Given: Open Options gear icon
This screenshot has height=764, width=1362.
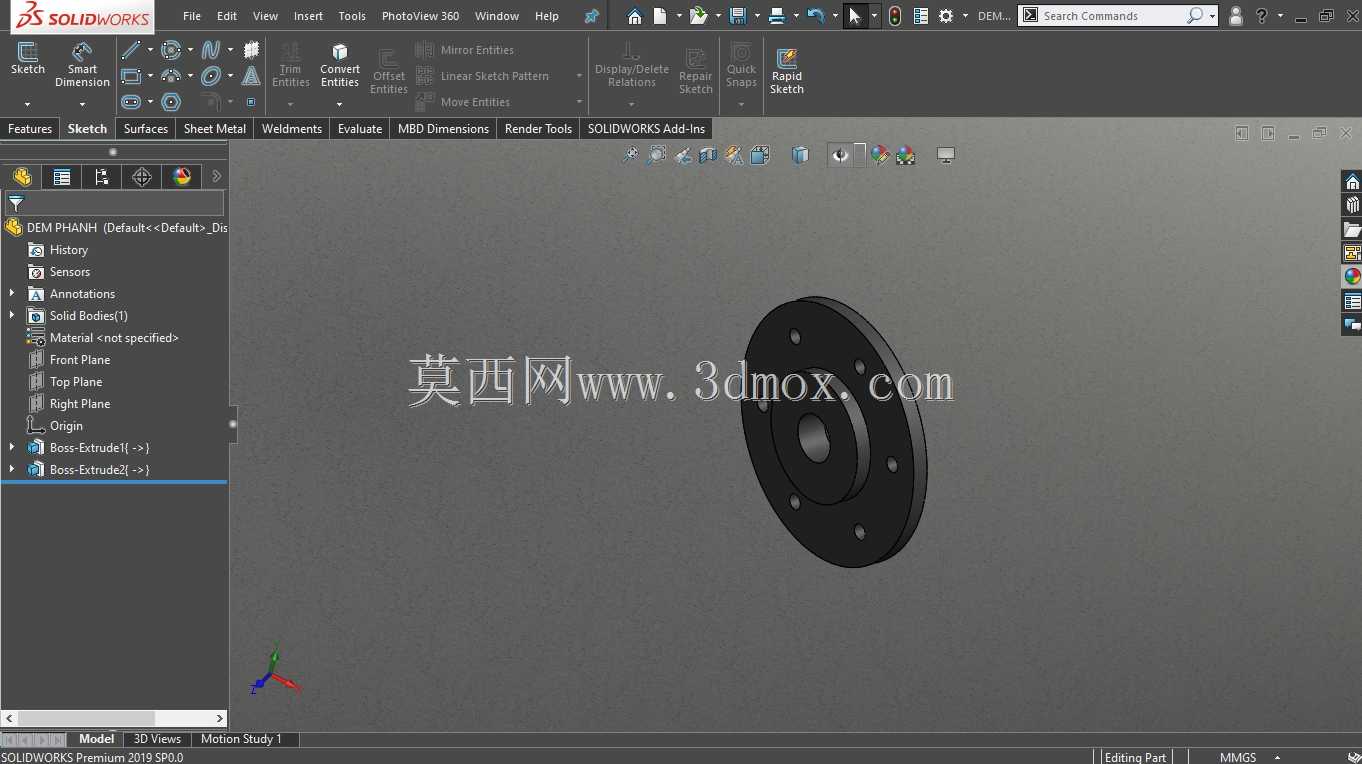Looking at the screenshot, I should click(x=946, y=16).
